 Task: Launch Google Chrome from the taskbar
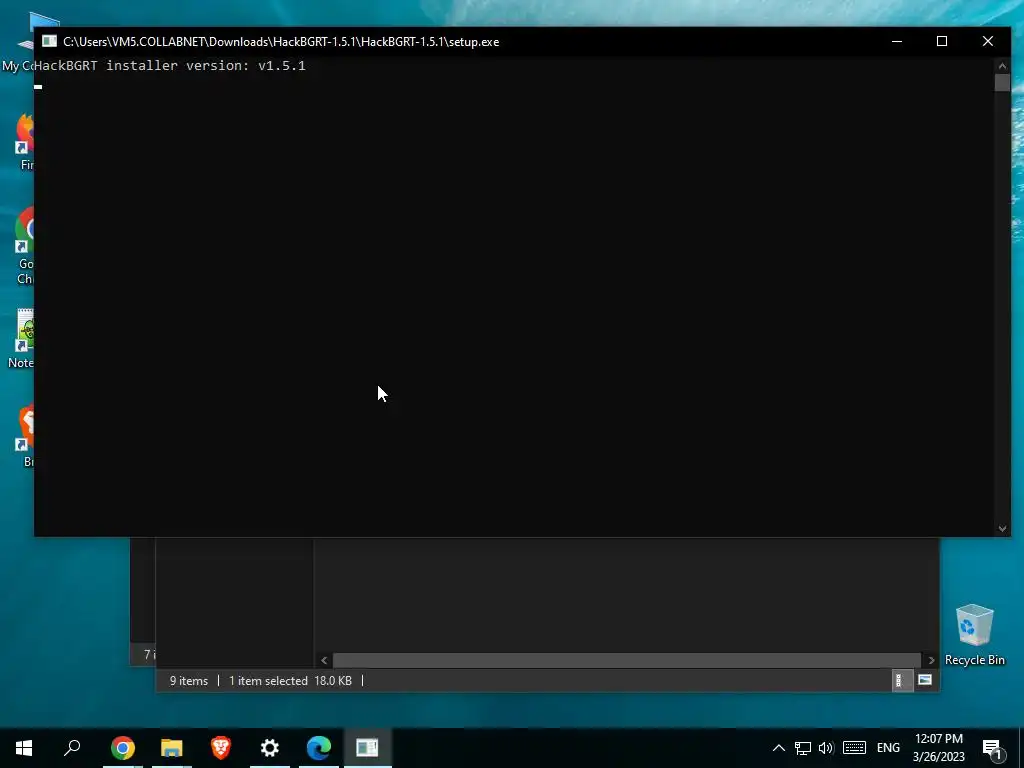pos(123,748)
